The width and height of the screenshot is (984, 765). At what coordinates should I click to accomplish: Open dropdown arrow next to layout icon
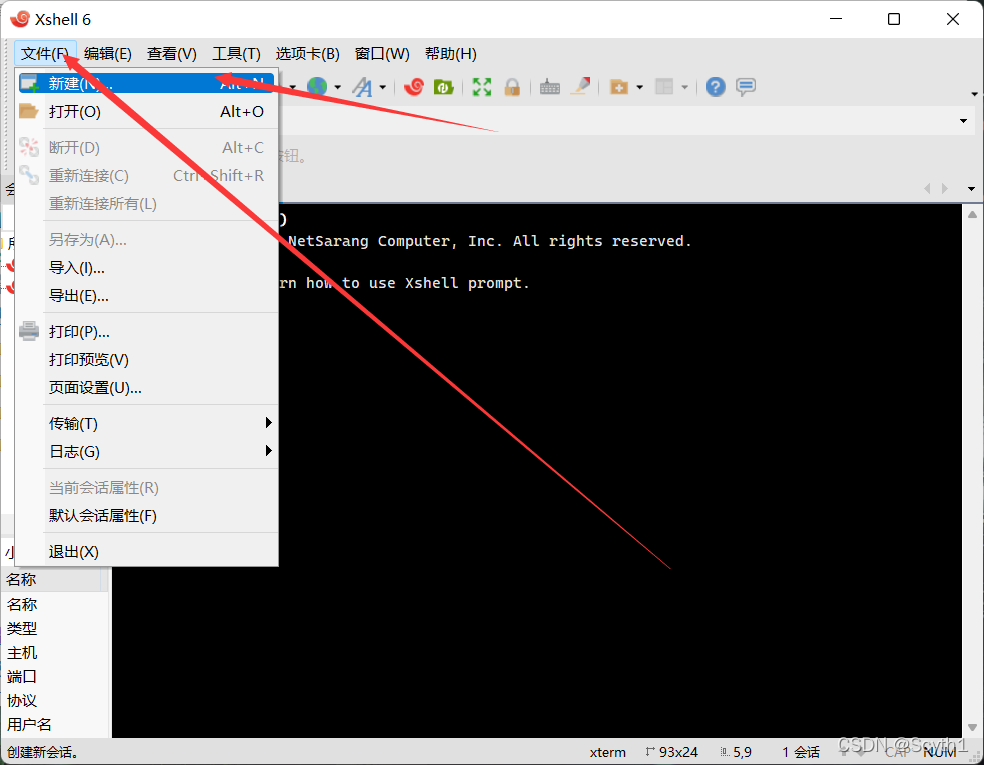pos(685,87)
